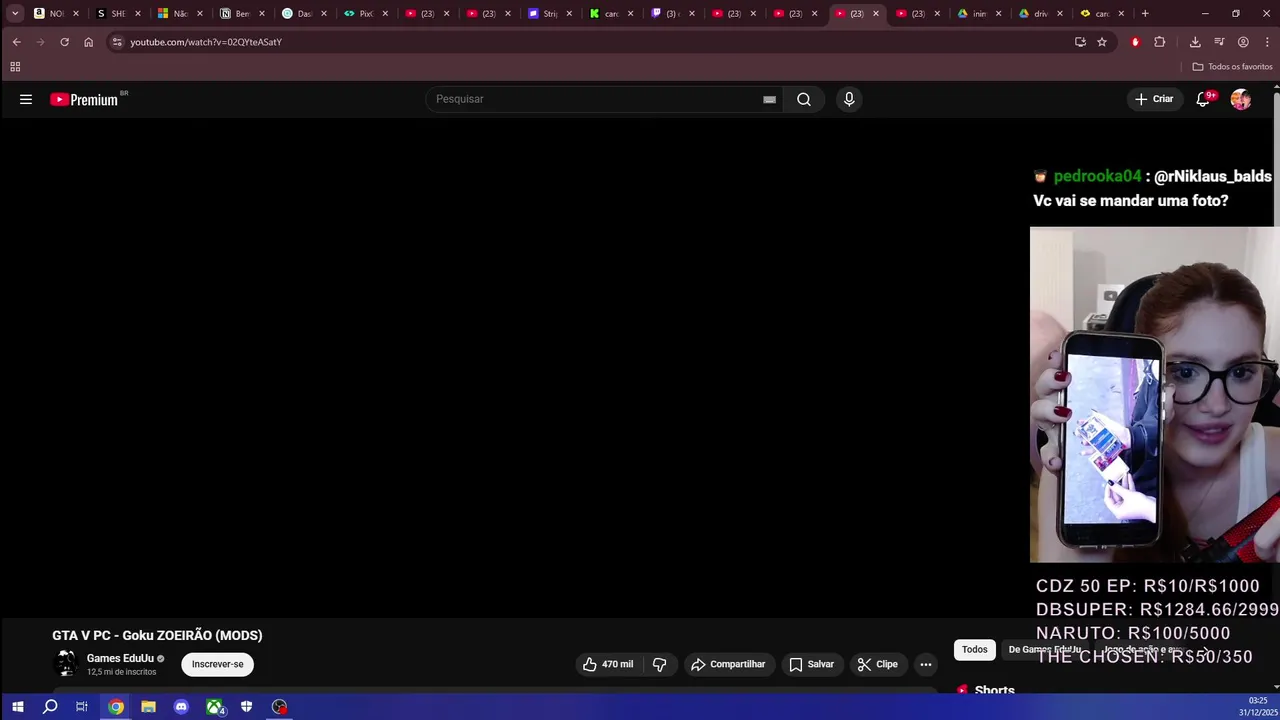Select the Todos filter chip
Screen dimensions: 1280x720
975,650
